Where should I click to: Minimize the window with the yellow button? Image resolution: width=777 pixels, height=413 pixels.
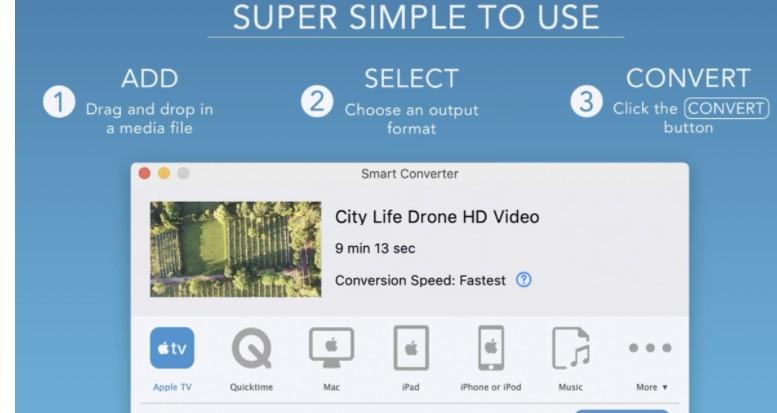pyautogui.click(x=164, y=174)
